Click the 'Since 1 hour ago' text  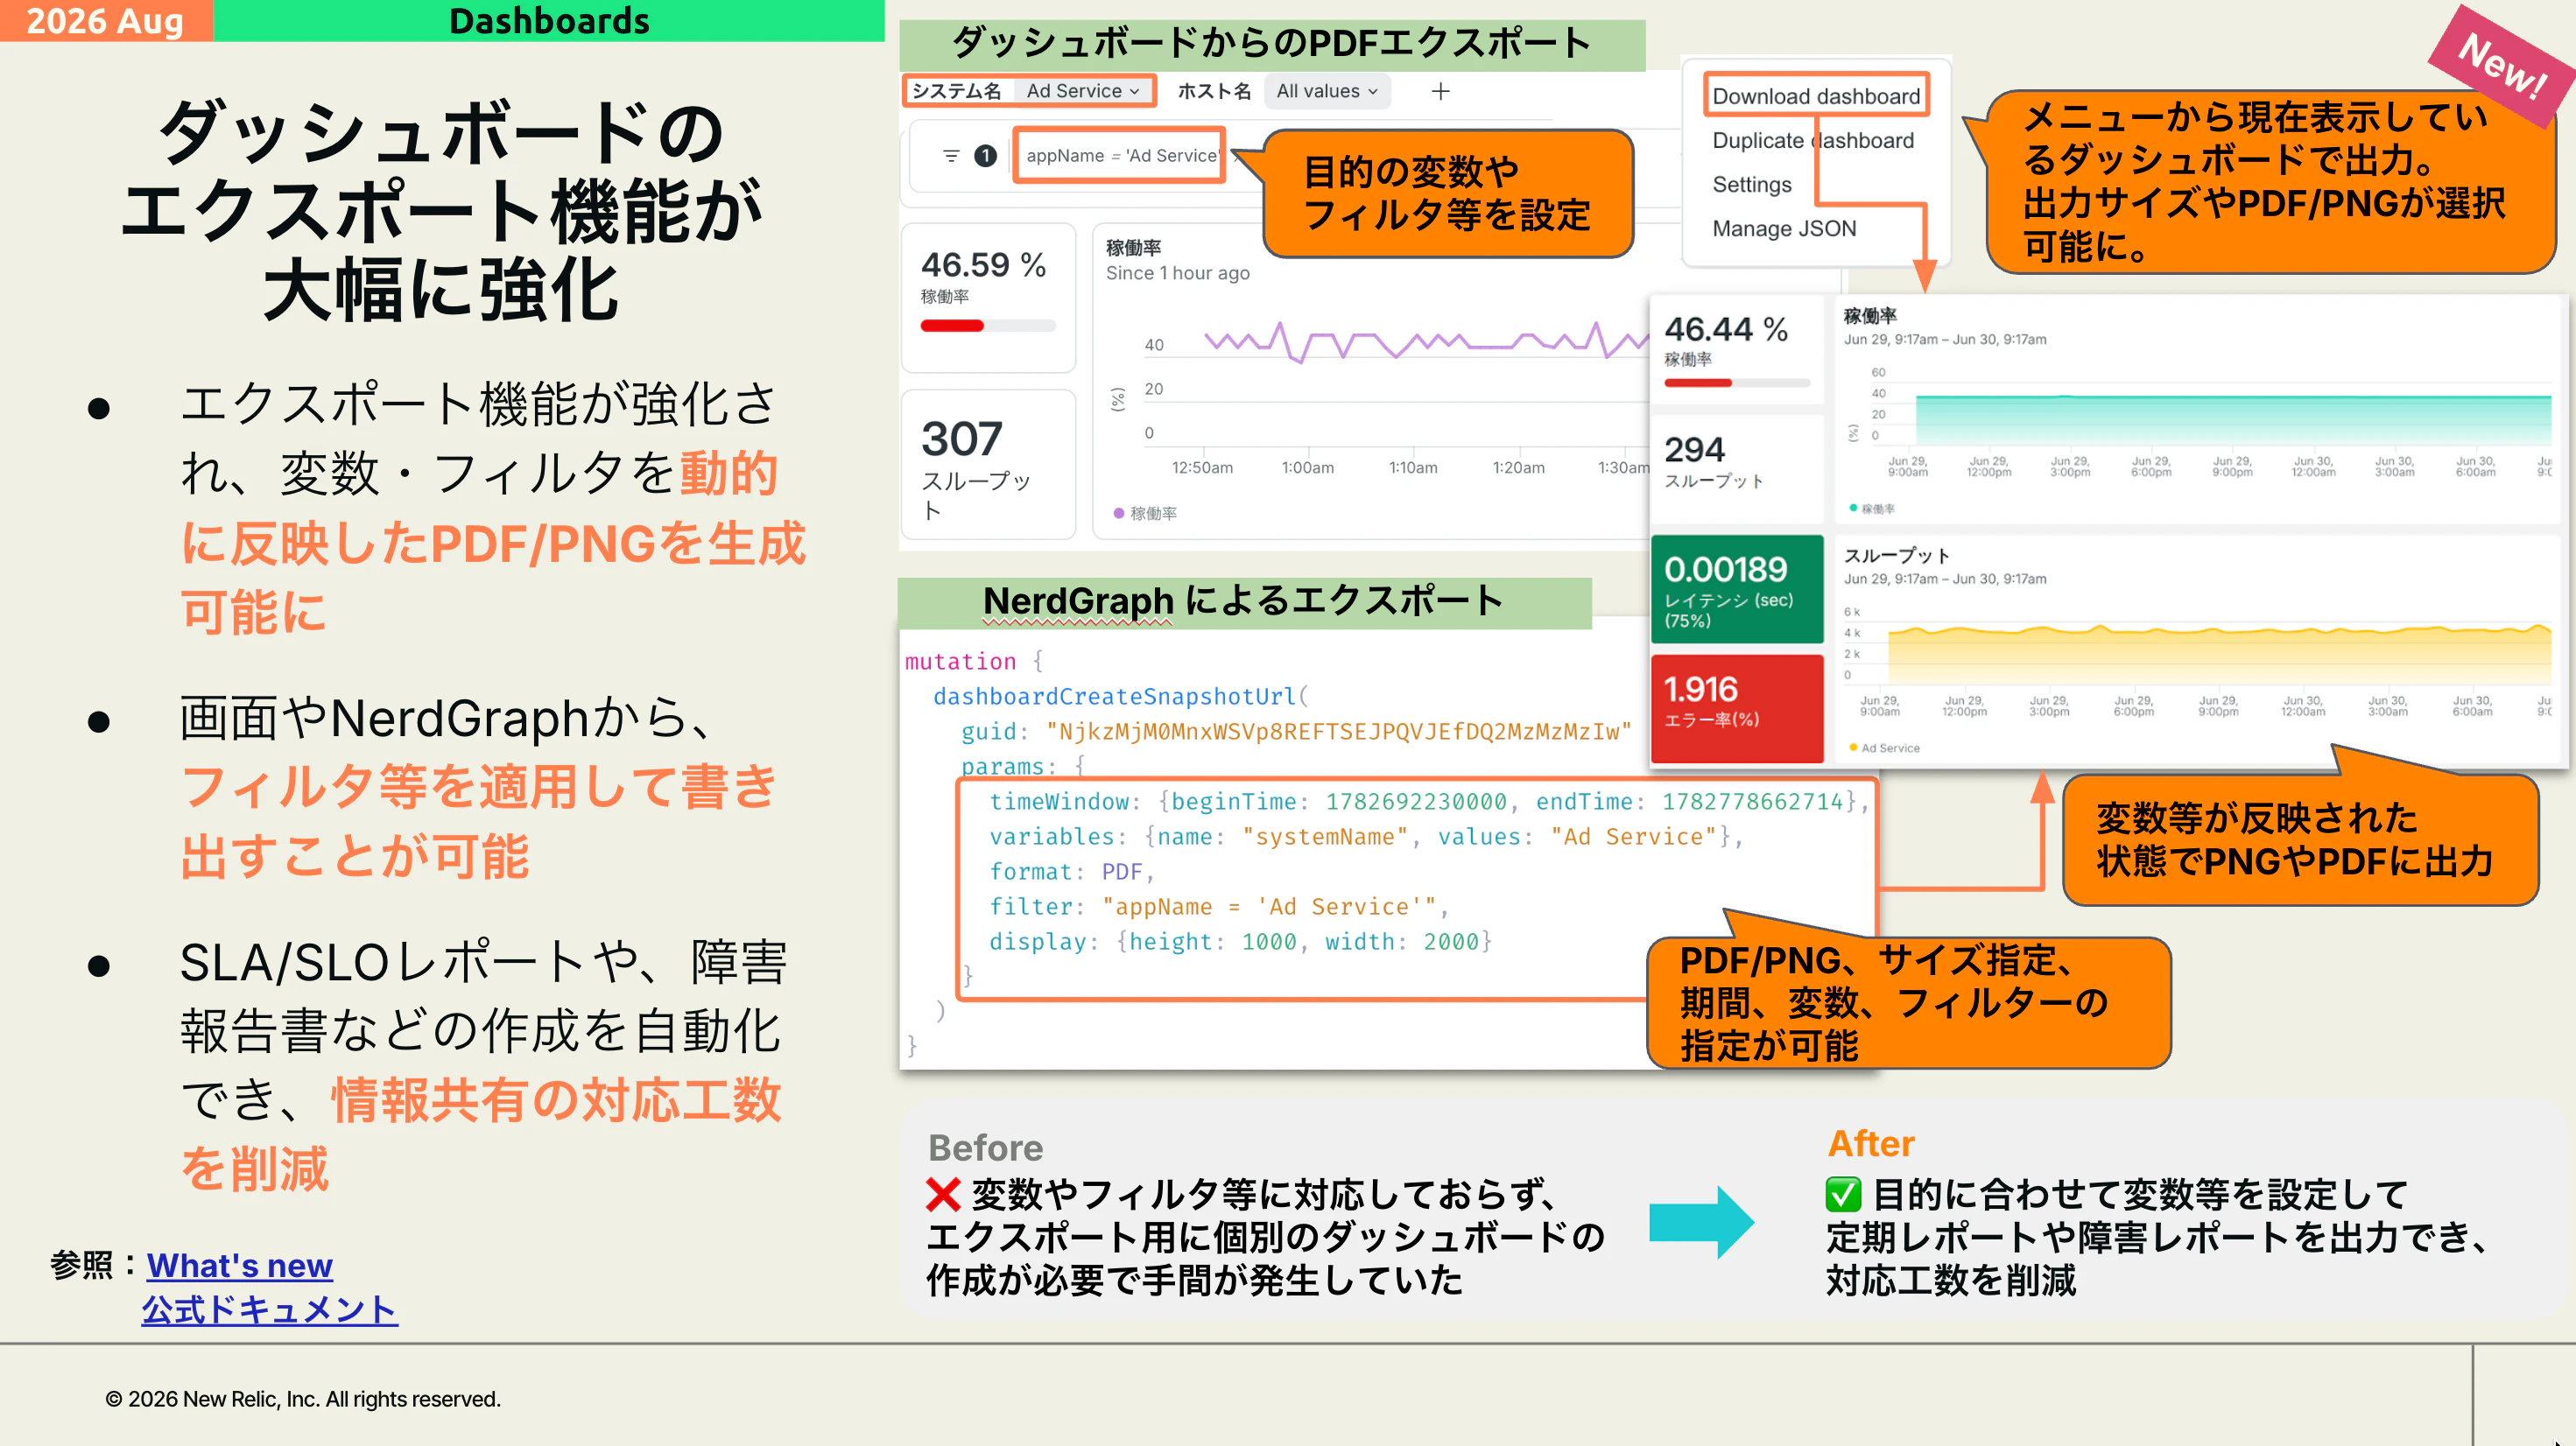[x=1177, y=273]
